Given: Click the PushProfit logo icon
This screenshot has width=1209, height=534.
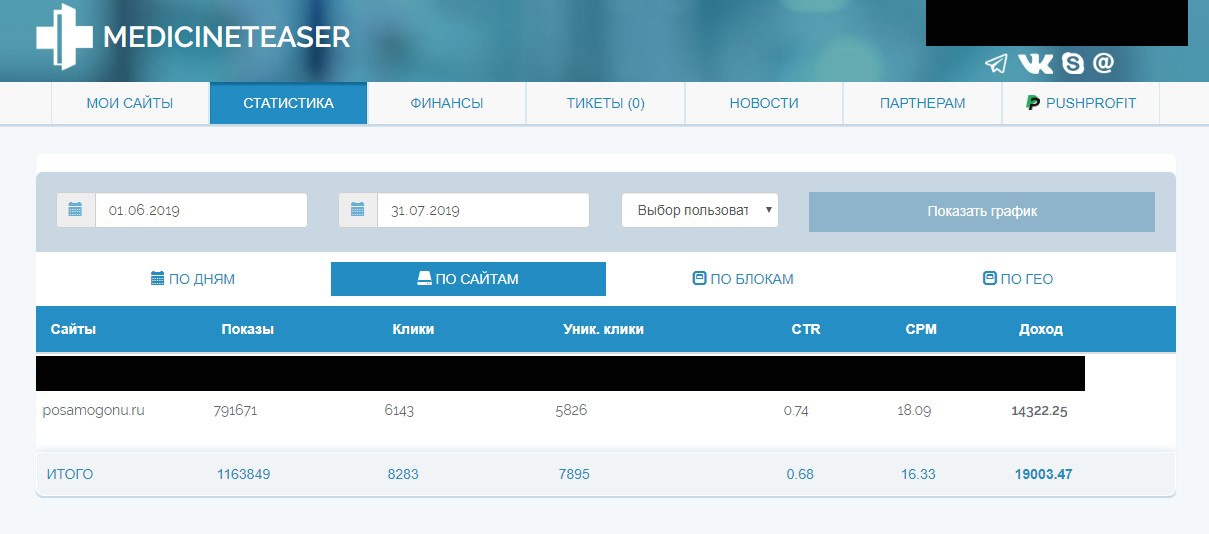Looking at the screenshot, I should pyautogui.click(x=1033, y=103).
